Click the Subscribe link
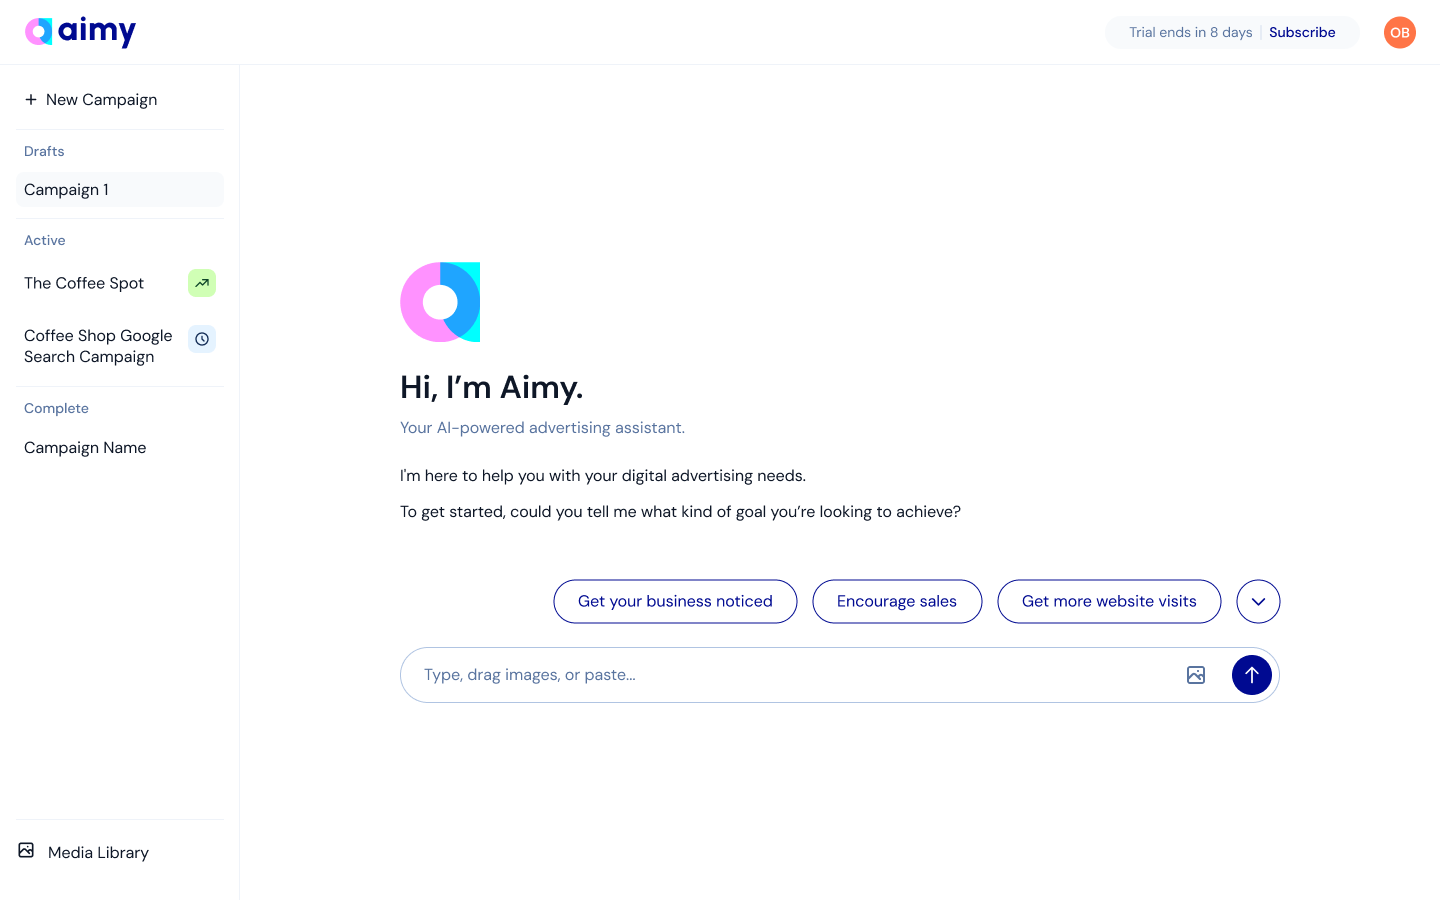Screen dimensions: 1440x900 [x=1302, y=32]
